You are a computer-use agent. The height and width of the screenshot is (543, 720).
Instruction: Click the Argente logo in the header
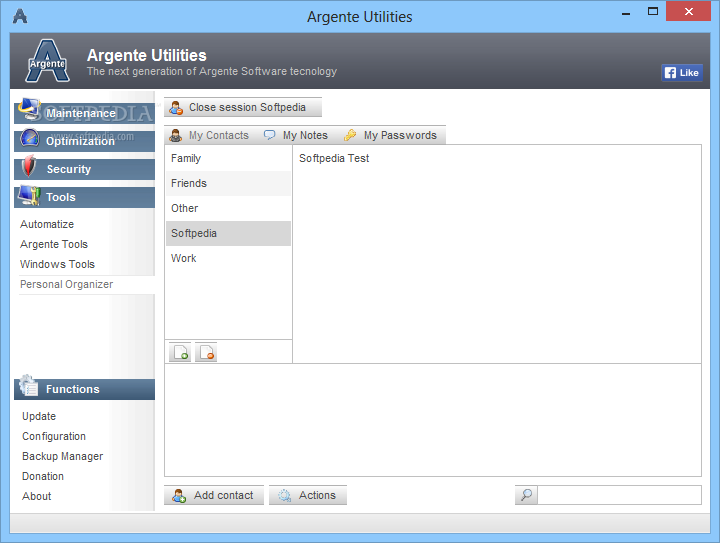click(47, 61)
